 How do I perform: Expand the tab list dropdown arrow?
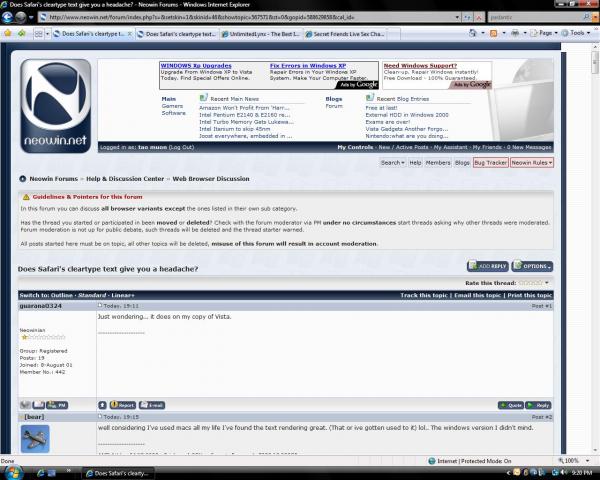click(x=47, y=34)
